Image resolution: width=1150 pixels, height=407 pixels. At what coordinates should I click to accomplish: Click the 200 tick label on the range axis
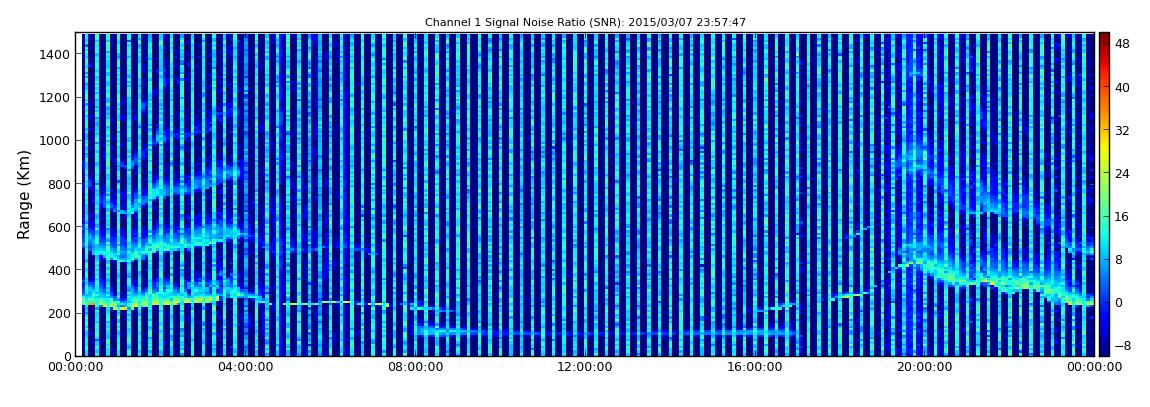tap(60, 314)
